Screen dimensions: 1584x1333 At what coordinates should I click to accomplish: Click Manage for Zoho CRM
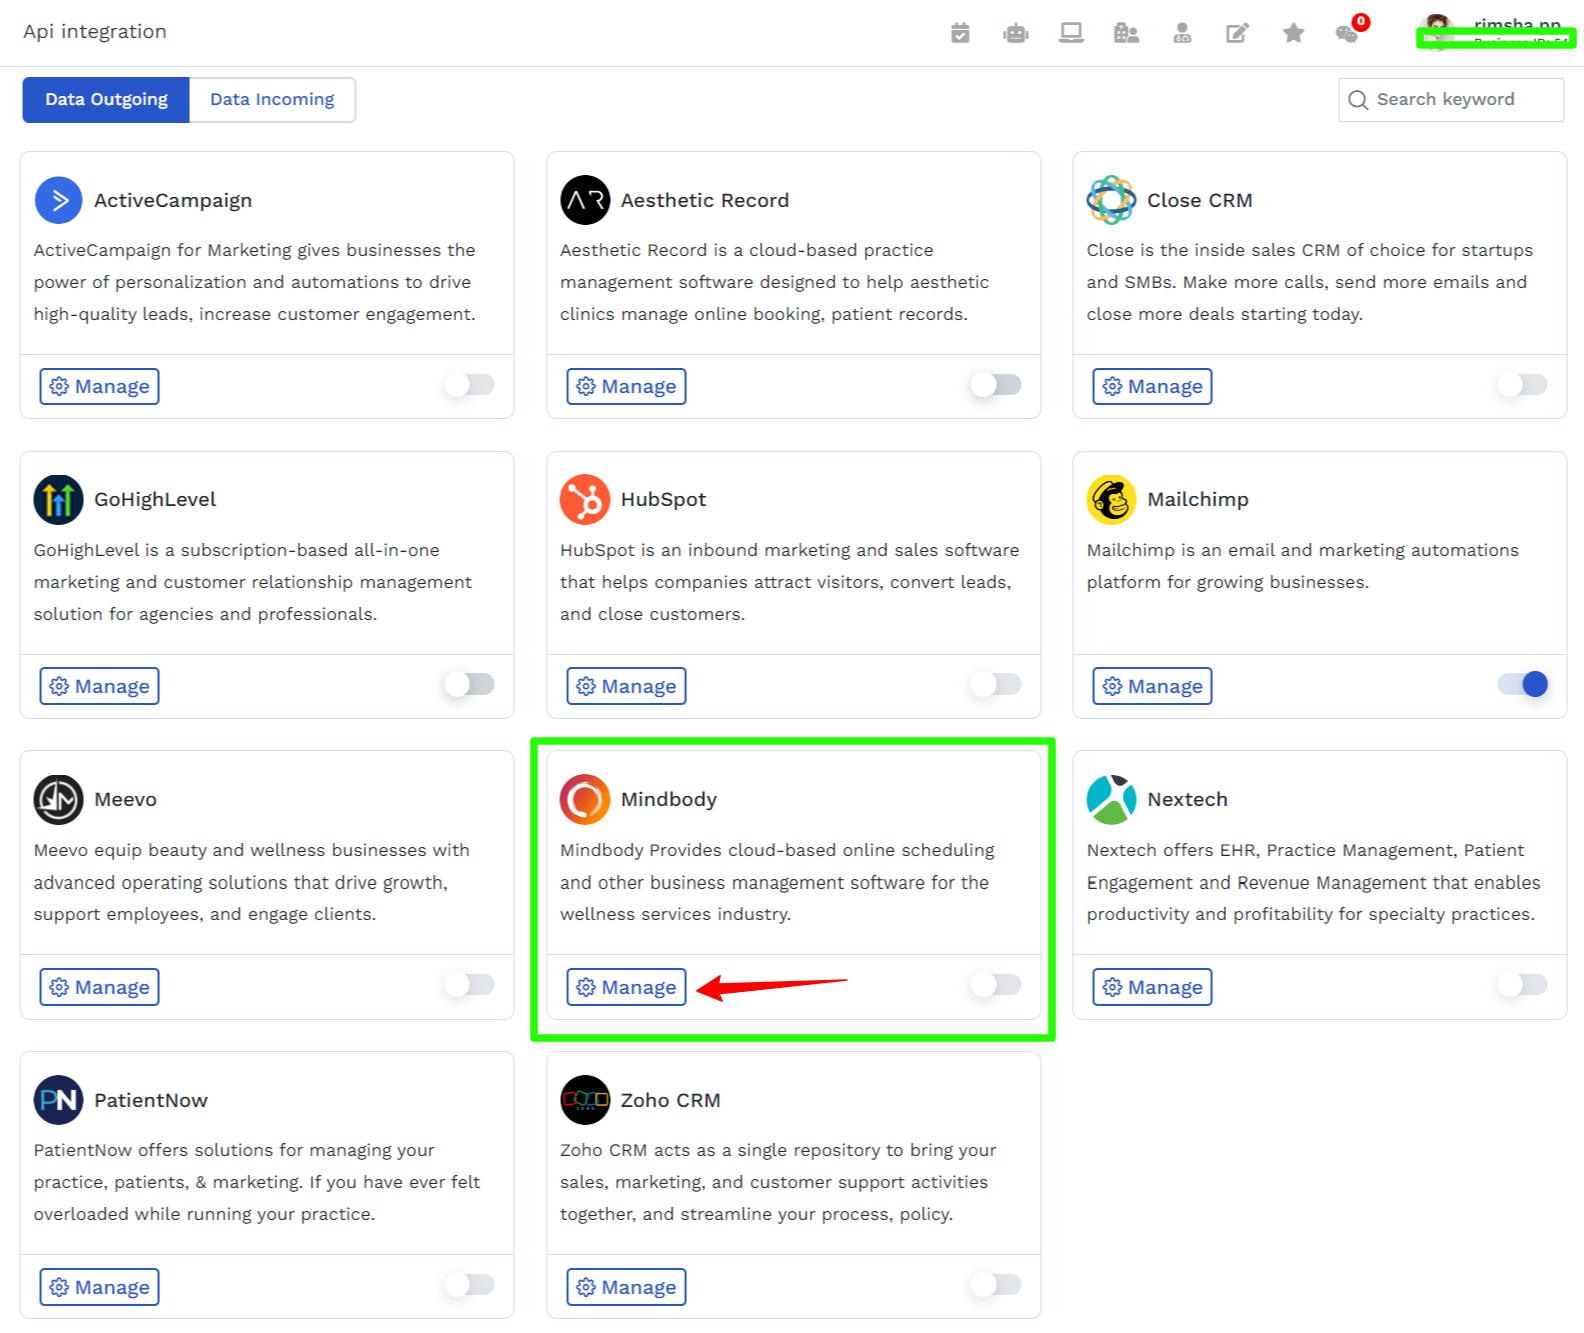point(626,1287)
